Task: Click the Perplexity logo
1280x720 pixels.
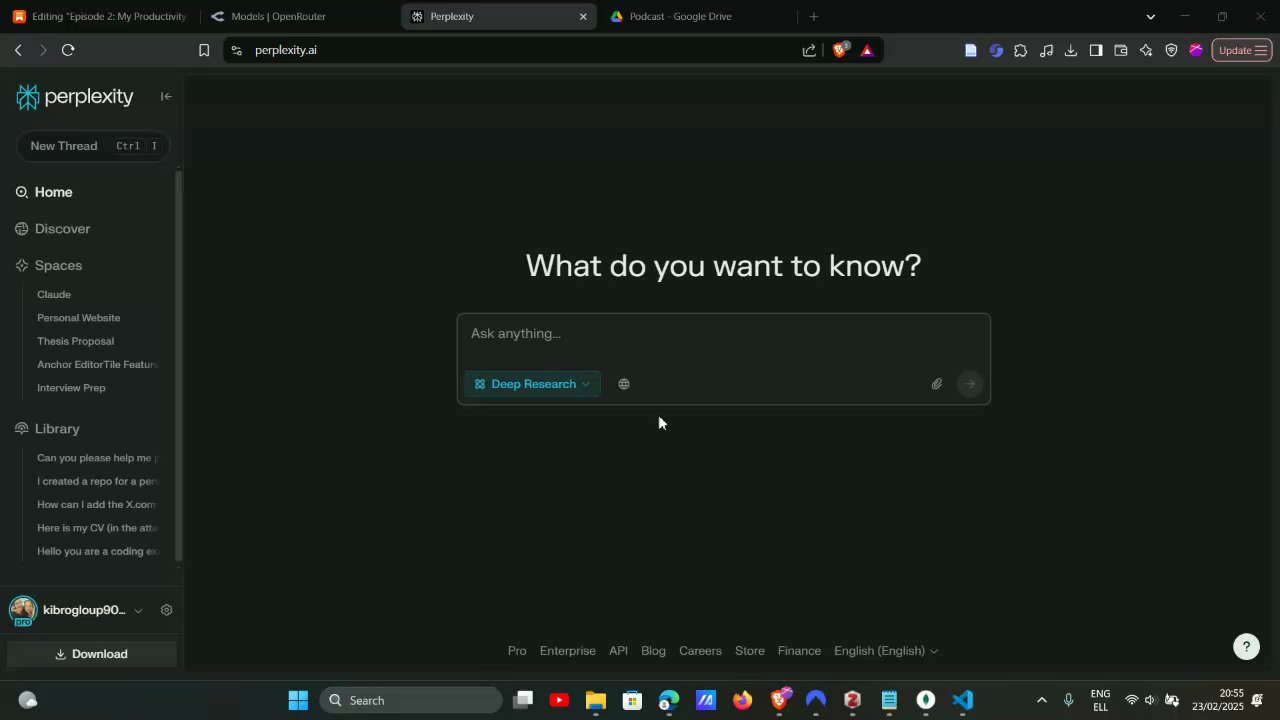Action: [x=75, y=96]
